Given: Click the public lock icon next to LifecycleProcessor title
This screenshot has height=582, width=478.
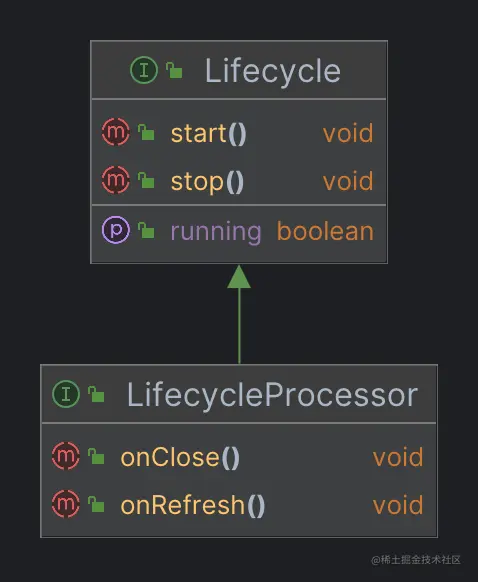Looking at the screenshot, I should [96, 394].
